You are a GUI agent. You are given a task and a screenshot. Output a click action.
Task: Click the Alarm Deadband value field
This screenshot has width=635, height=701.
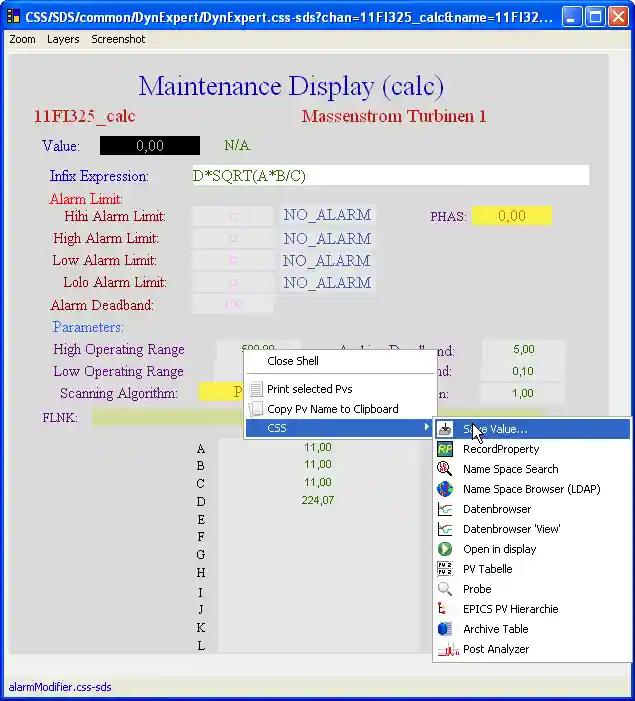[233, 304]
